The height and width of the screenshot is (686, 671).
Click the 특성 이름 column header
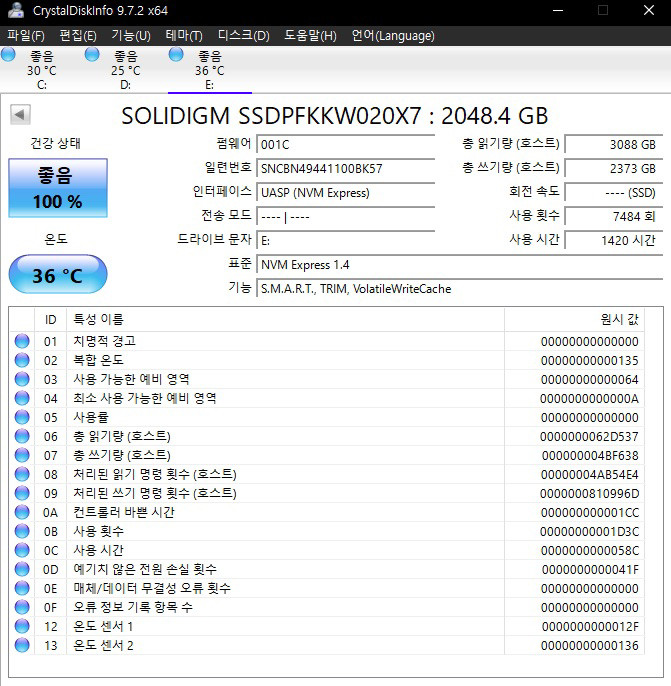click(x=285, y=319)
